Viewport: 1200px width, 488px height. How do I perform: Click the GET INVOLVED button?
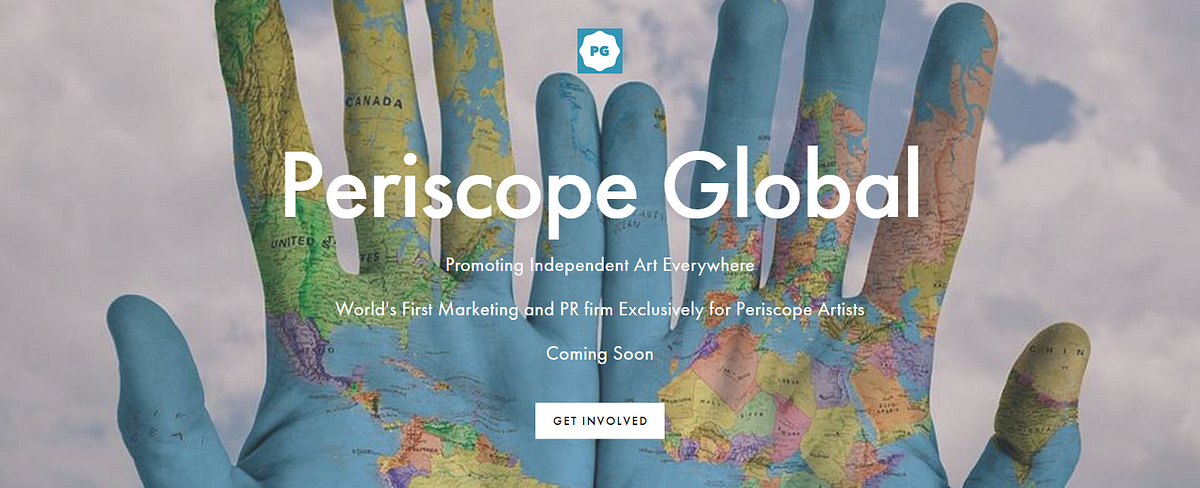[600, 421]
